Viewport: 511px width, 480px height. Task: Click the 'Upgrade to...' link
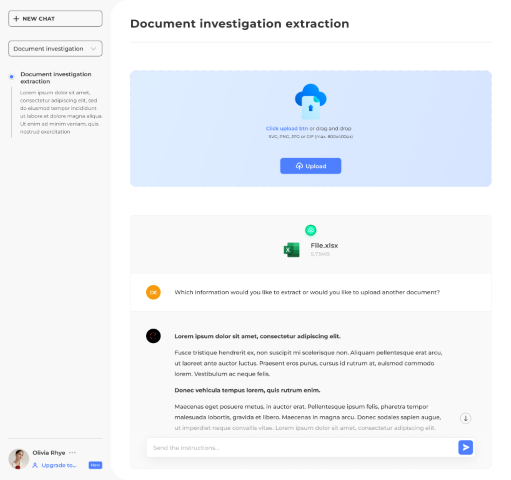pyautogui.click(x=59, y=465)
